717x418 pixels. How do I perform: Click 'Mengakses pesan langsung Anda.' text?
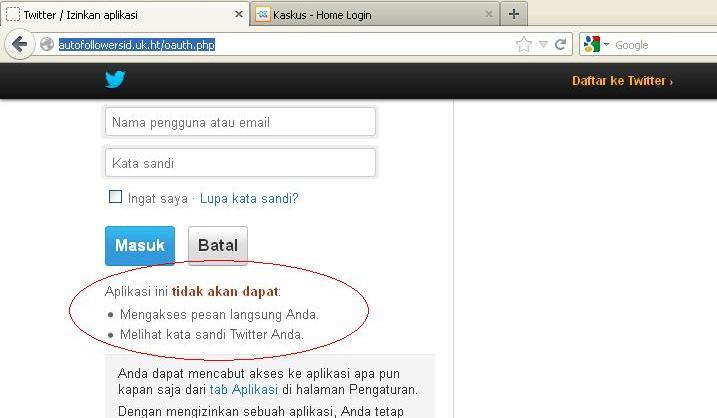click(x=219, y=315)
